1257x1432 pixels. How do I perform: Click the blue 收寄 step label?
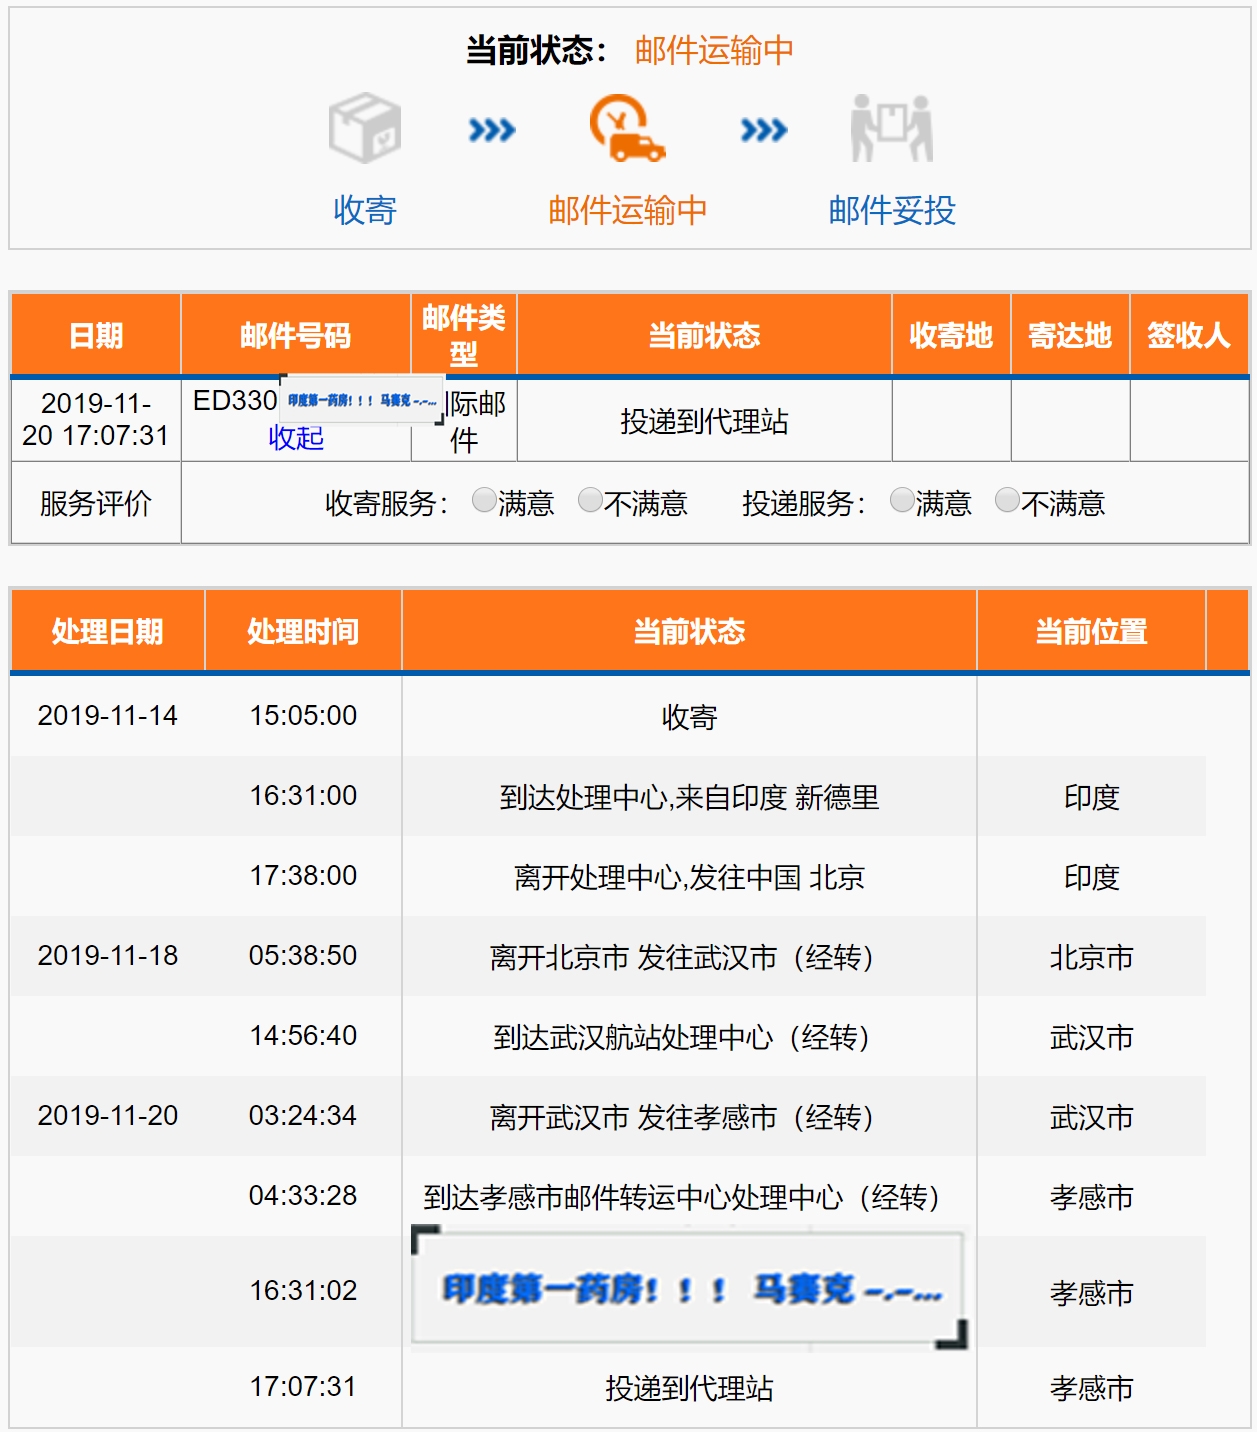pyautogui.click(x=365, y=210)
